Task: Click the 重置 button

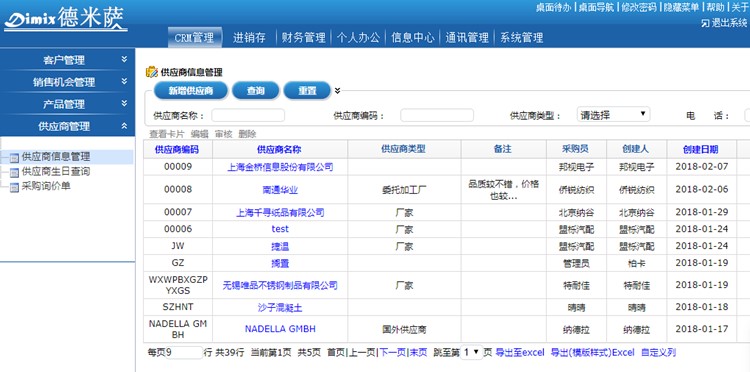Action: 307,90
